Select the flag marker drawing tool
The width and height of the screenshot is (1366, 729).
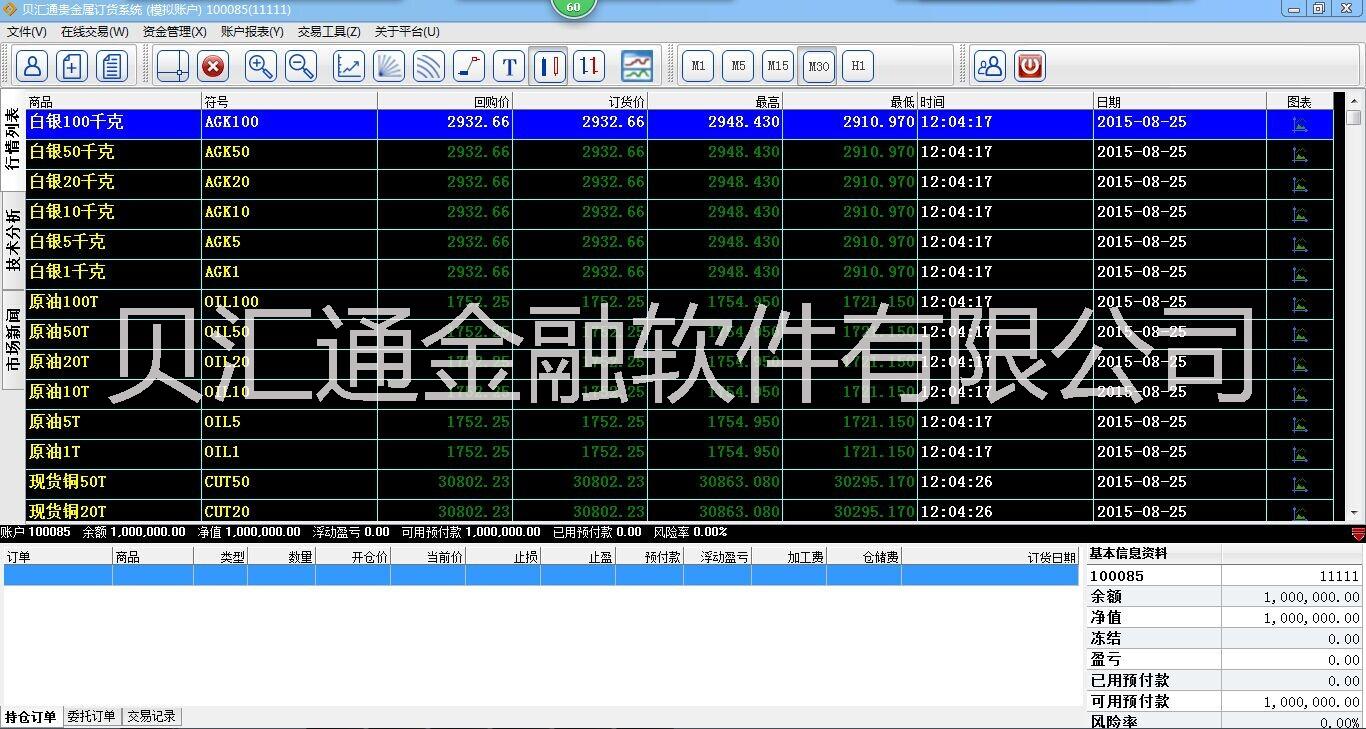point(469,67)
